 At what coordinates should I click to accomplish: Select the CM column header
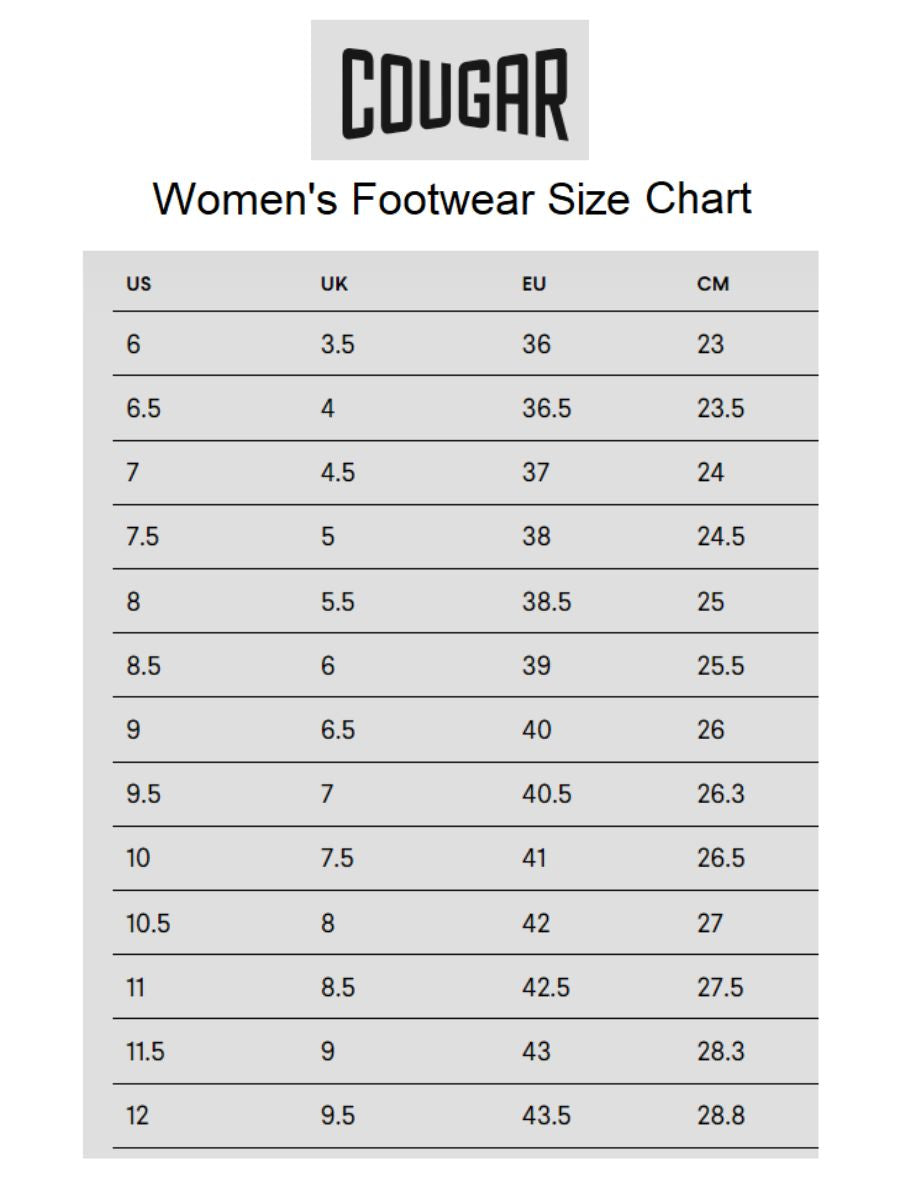(713, 284)
